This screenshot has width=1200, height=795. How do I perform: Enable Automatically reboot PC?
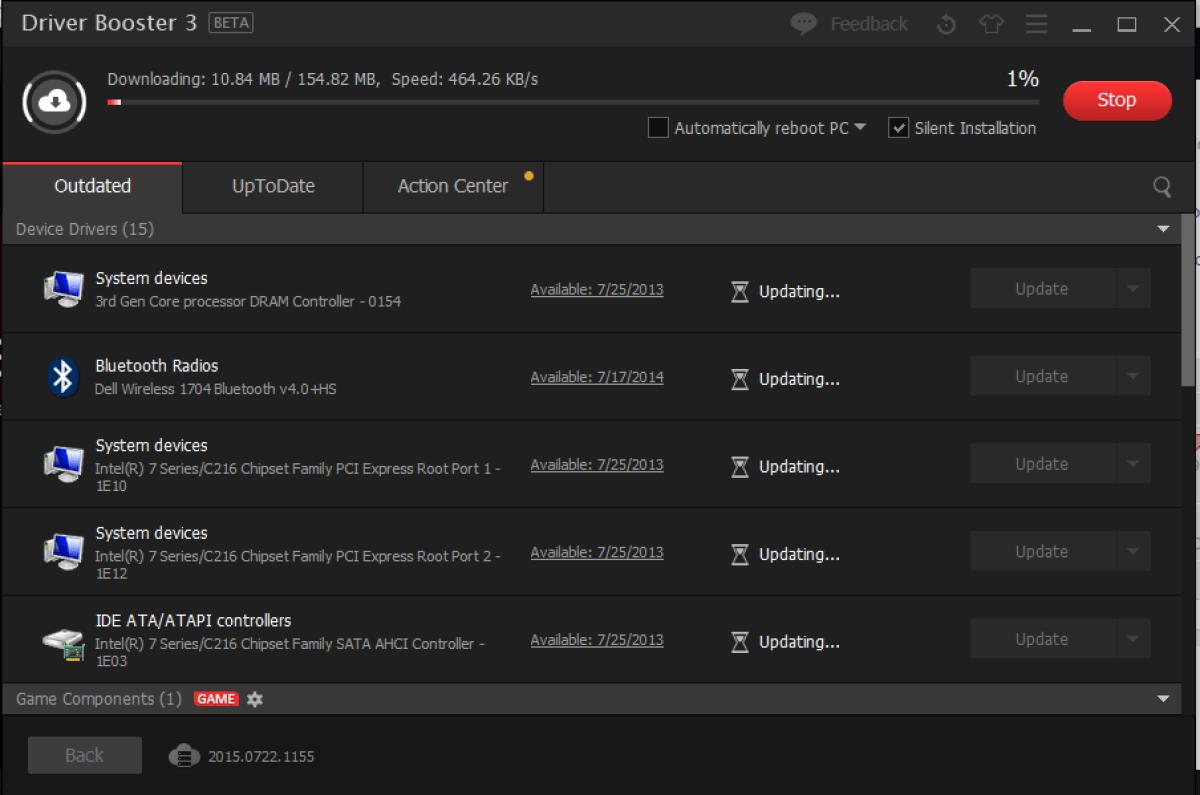[658, 128]
